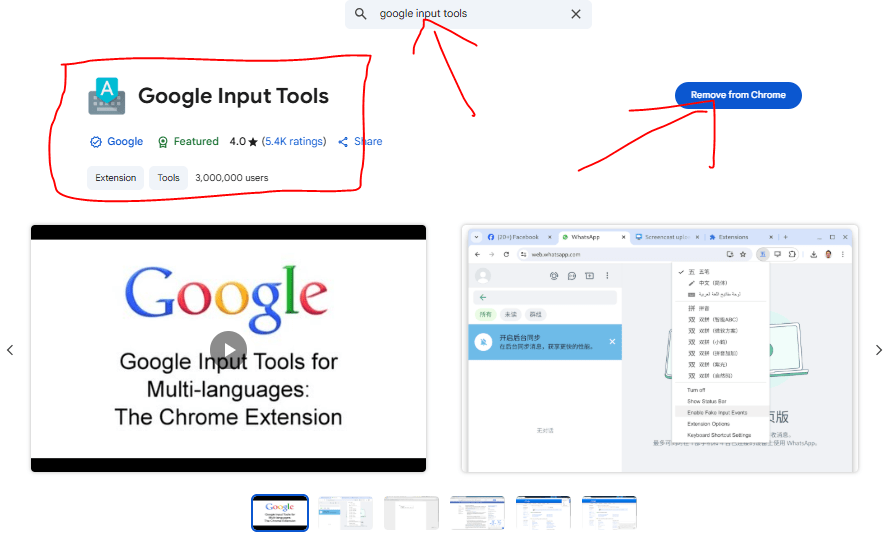
Task: Click the Featured badge
Action: point(188,141)
